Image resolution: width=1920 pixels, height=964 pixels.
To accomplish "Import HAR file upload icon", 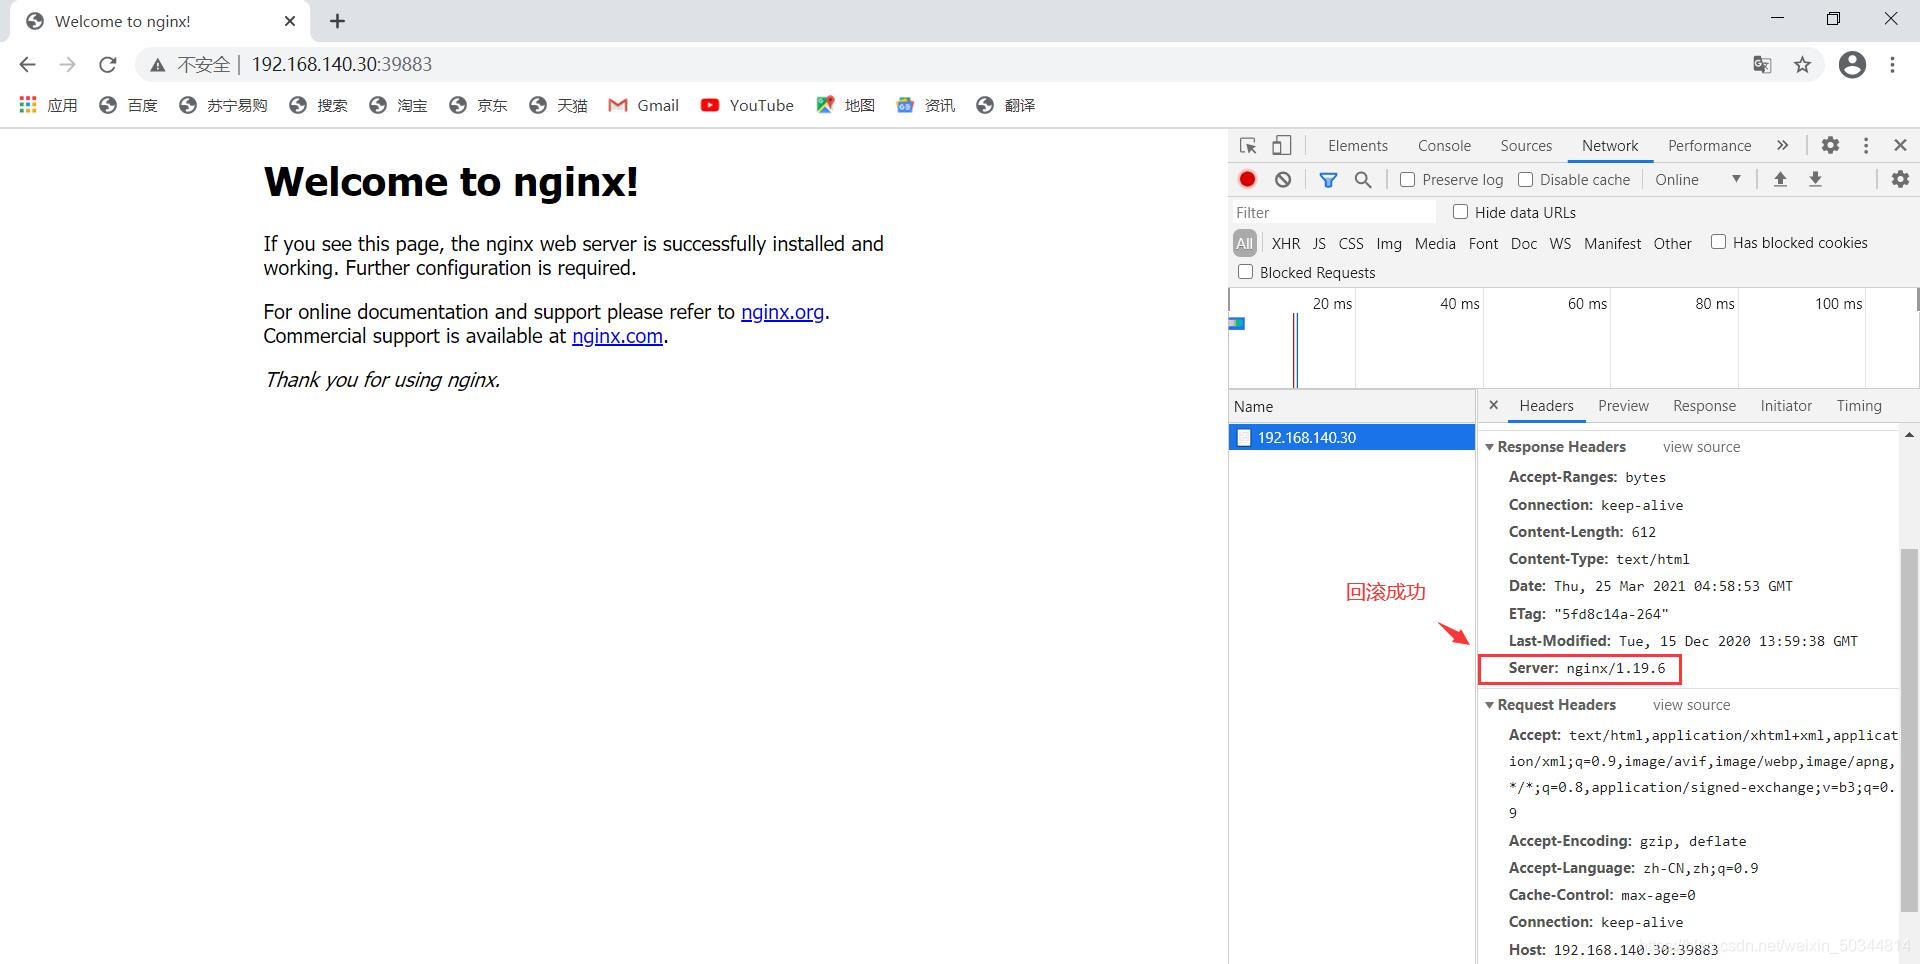I will point(1780,180).
